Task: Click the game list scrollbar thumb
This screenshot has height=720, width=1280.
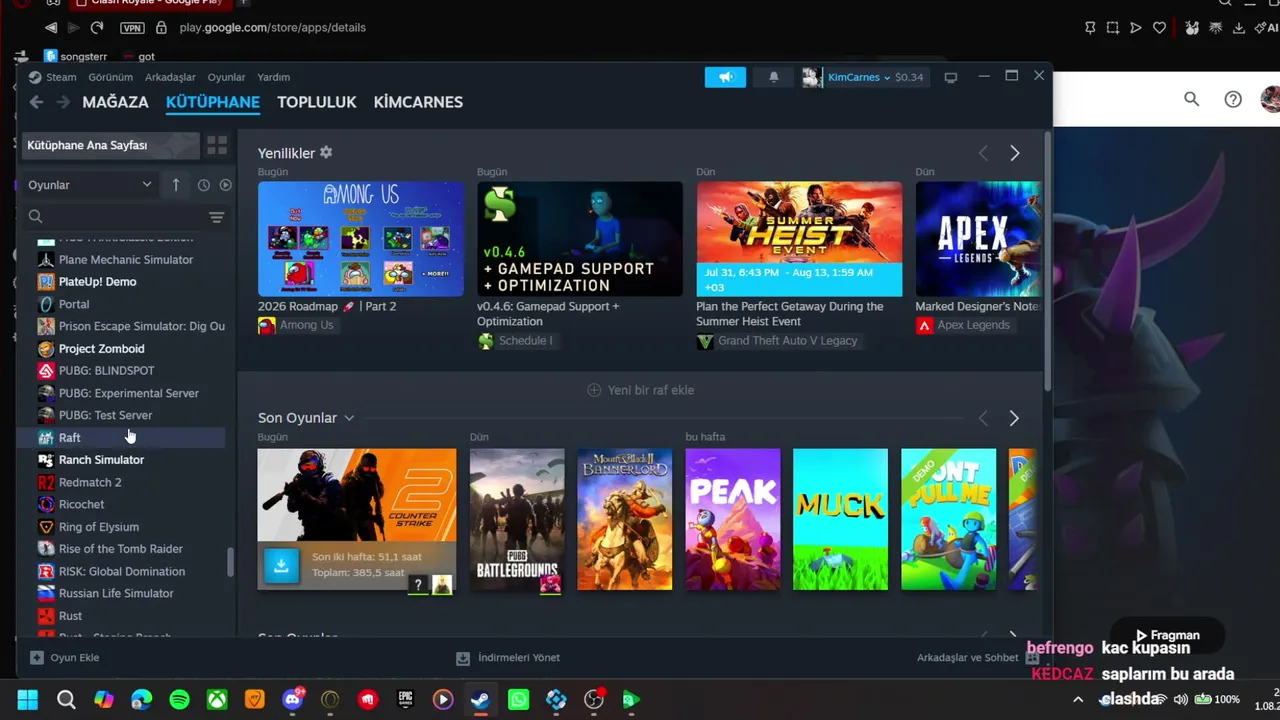Action: pyautogui.click(x=230, y=562)
